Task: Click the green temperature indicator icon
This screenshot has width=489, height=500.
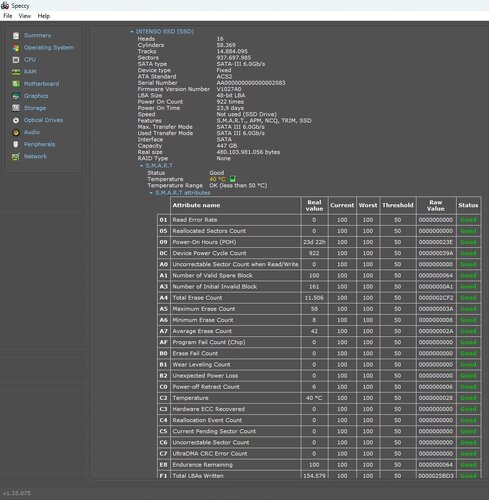Action: (232, 179)
